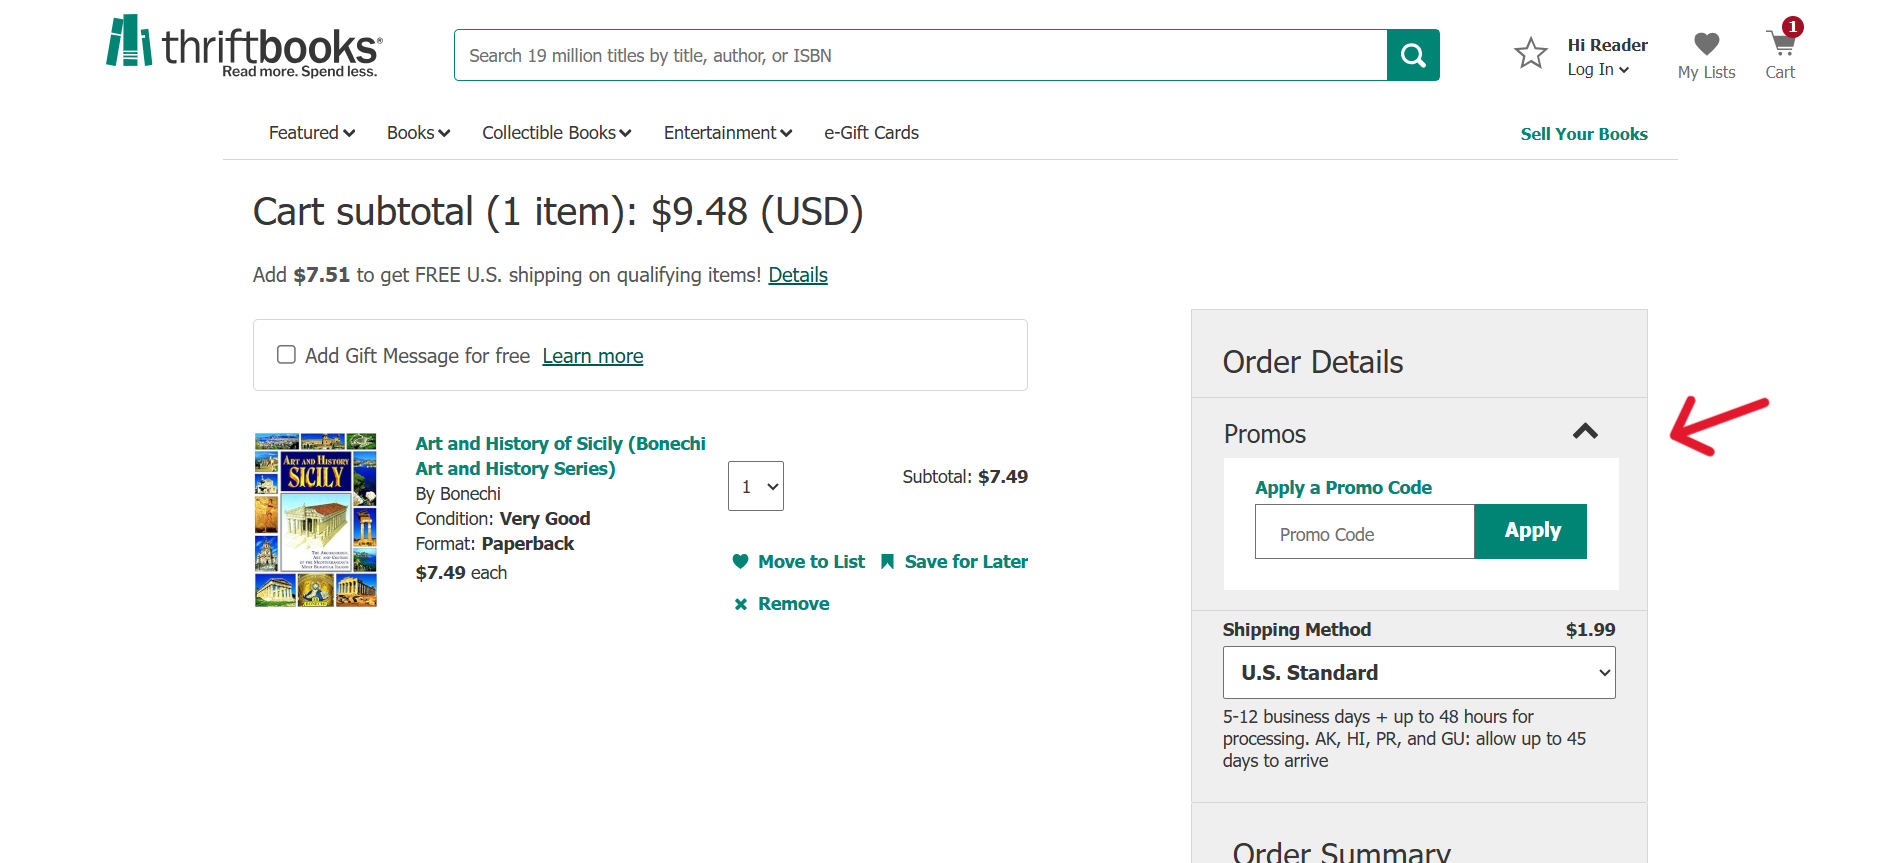This screenshot has width=1898, height=863.
Task: Click the magnifying glass search icon
Action: coord(1412,55)
